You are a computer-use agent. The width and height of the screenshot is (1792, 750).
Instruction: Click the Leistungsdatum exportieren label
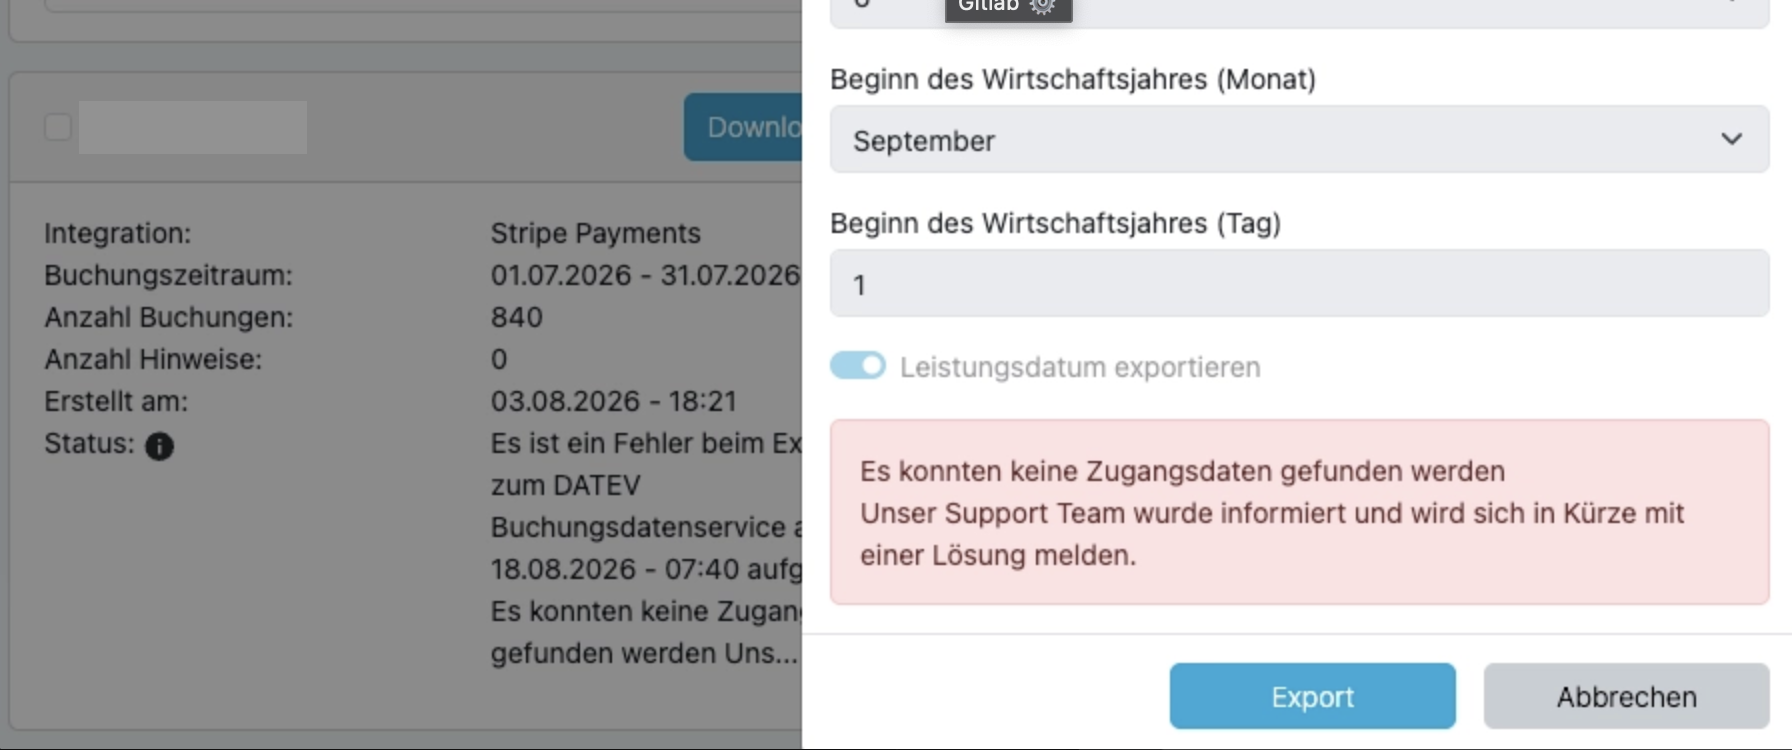tap(1080, 367)
